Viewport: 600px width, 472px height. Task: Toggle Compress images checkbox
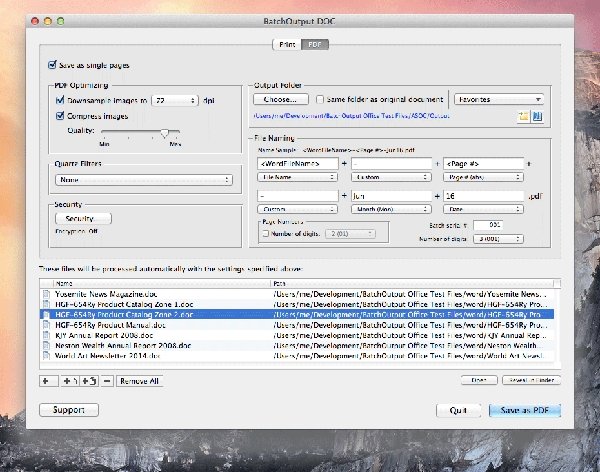(x=60, y=116)
